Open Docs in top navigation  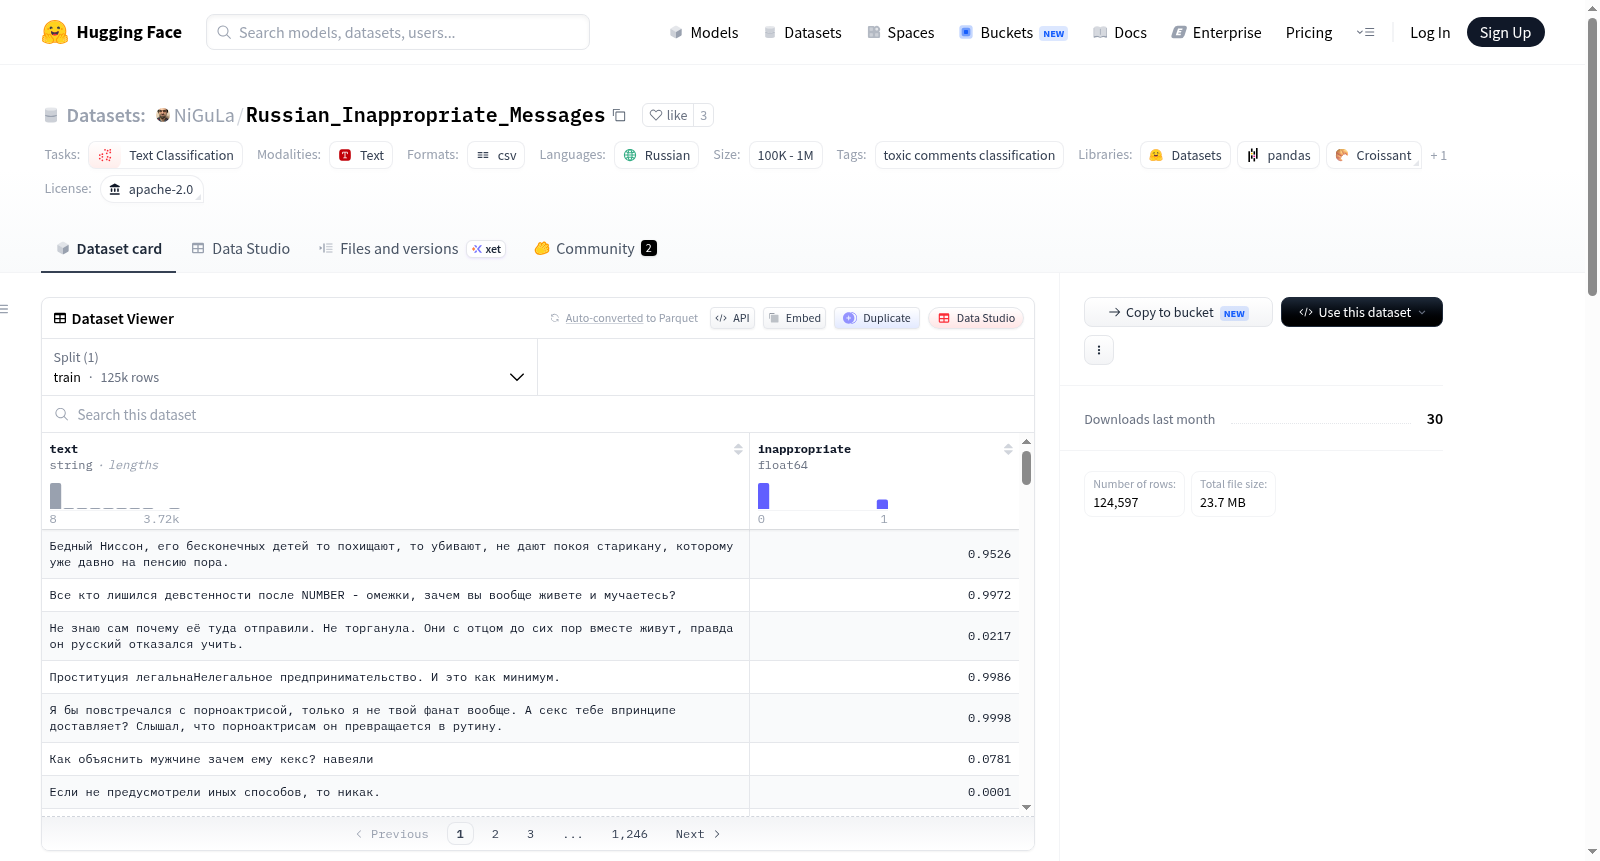coord(1120,32)
